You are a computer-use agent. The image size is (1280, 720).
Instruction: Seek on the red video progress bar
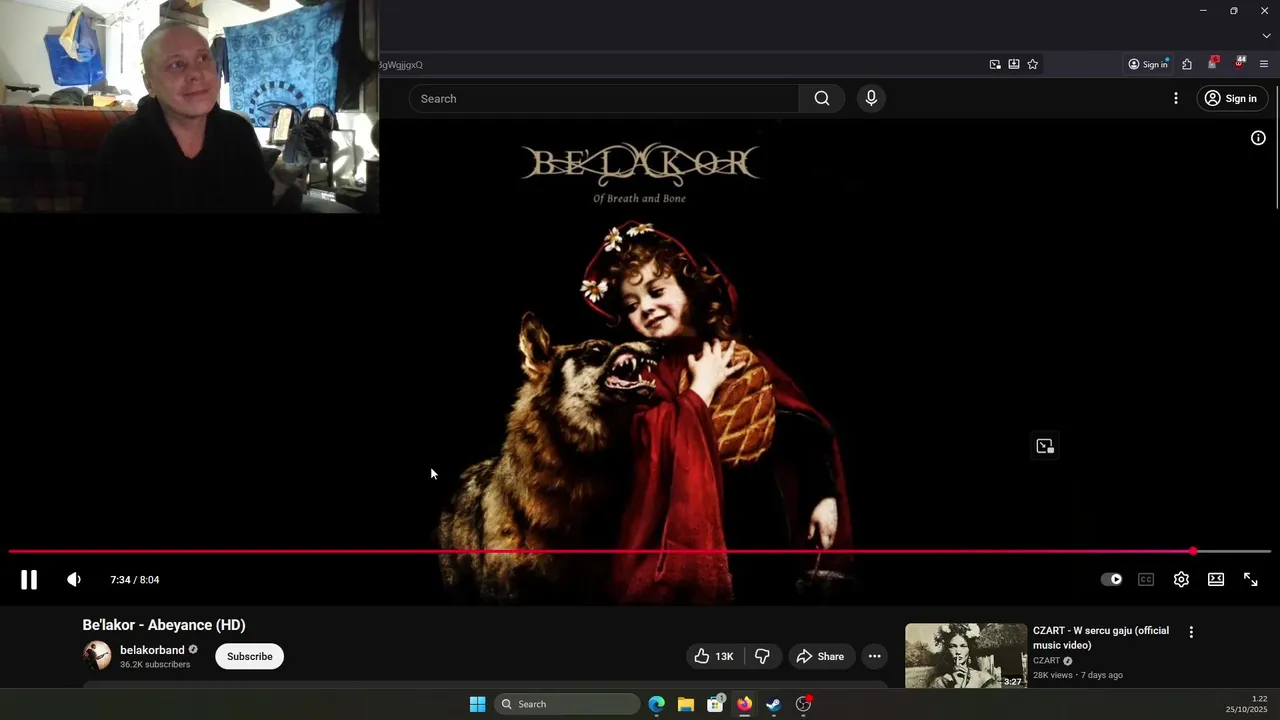[x=640, y=551]
